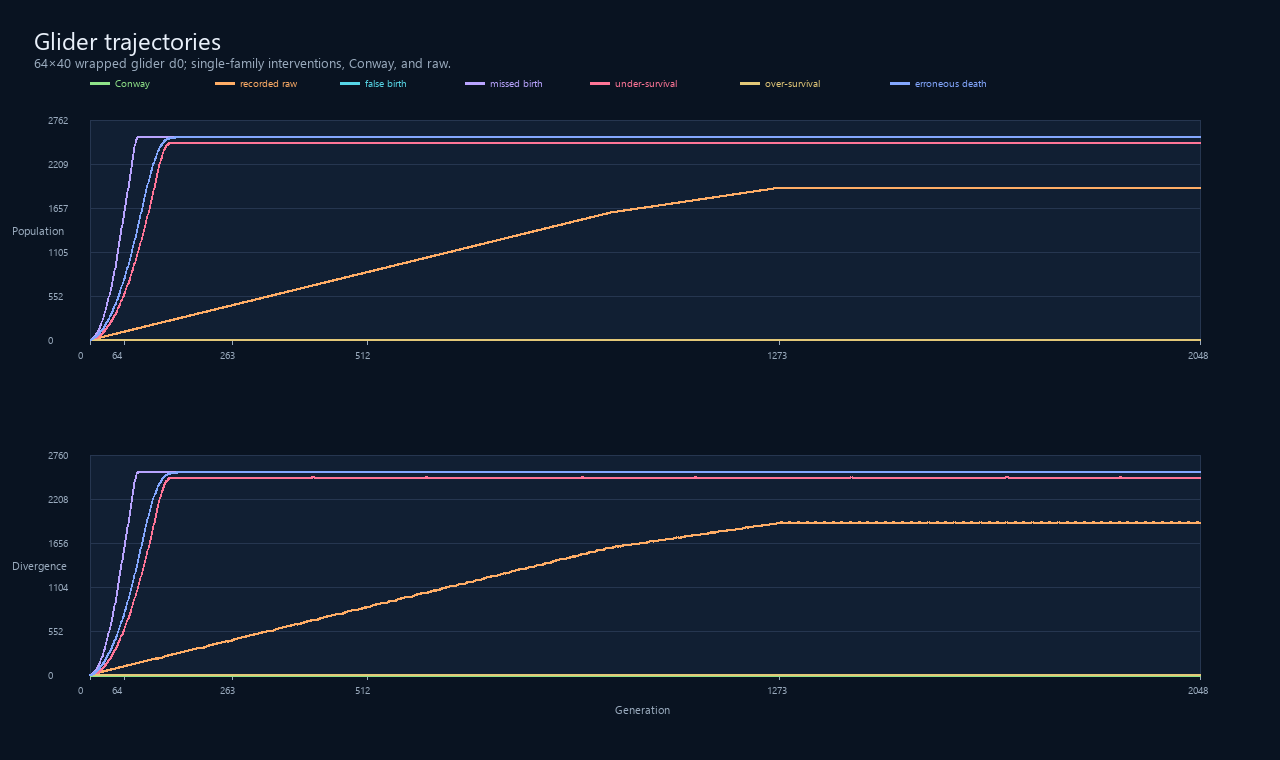Click the pink under-survival legend swatch
This screenshot has width=1280, height=760.
click(600, 83)
